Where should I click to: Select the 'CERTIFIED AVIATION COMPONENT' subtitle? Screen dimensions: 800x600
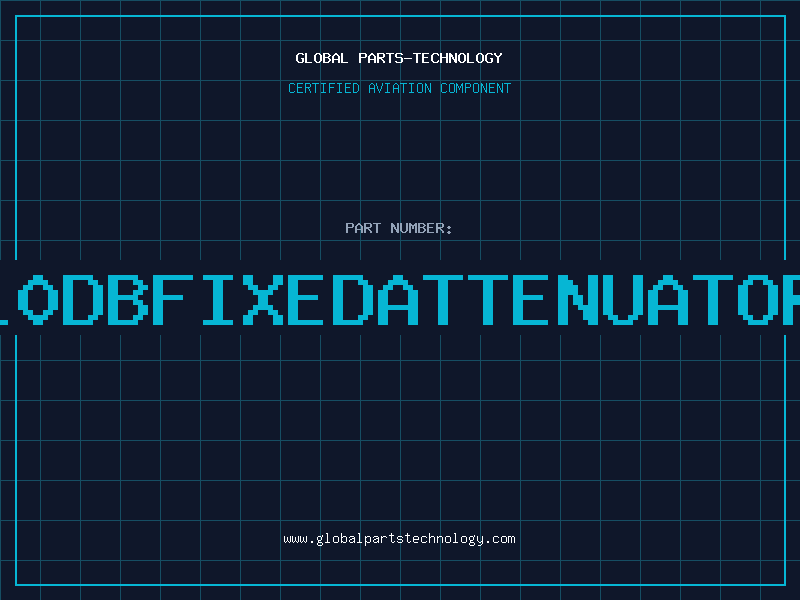pyautogui.click(x=399, y=88)
